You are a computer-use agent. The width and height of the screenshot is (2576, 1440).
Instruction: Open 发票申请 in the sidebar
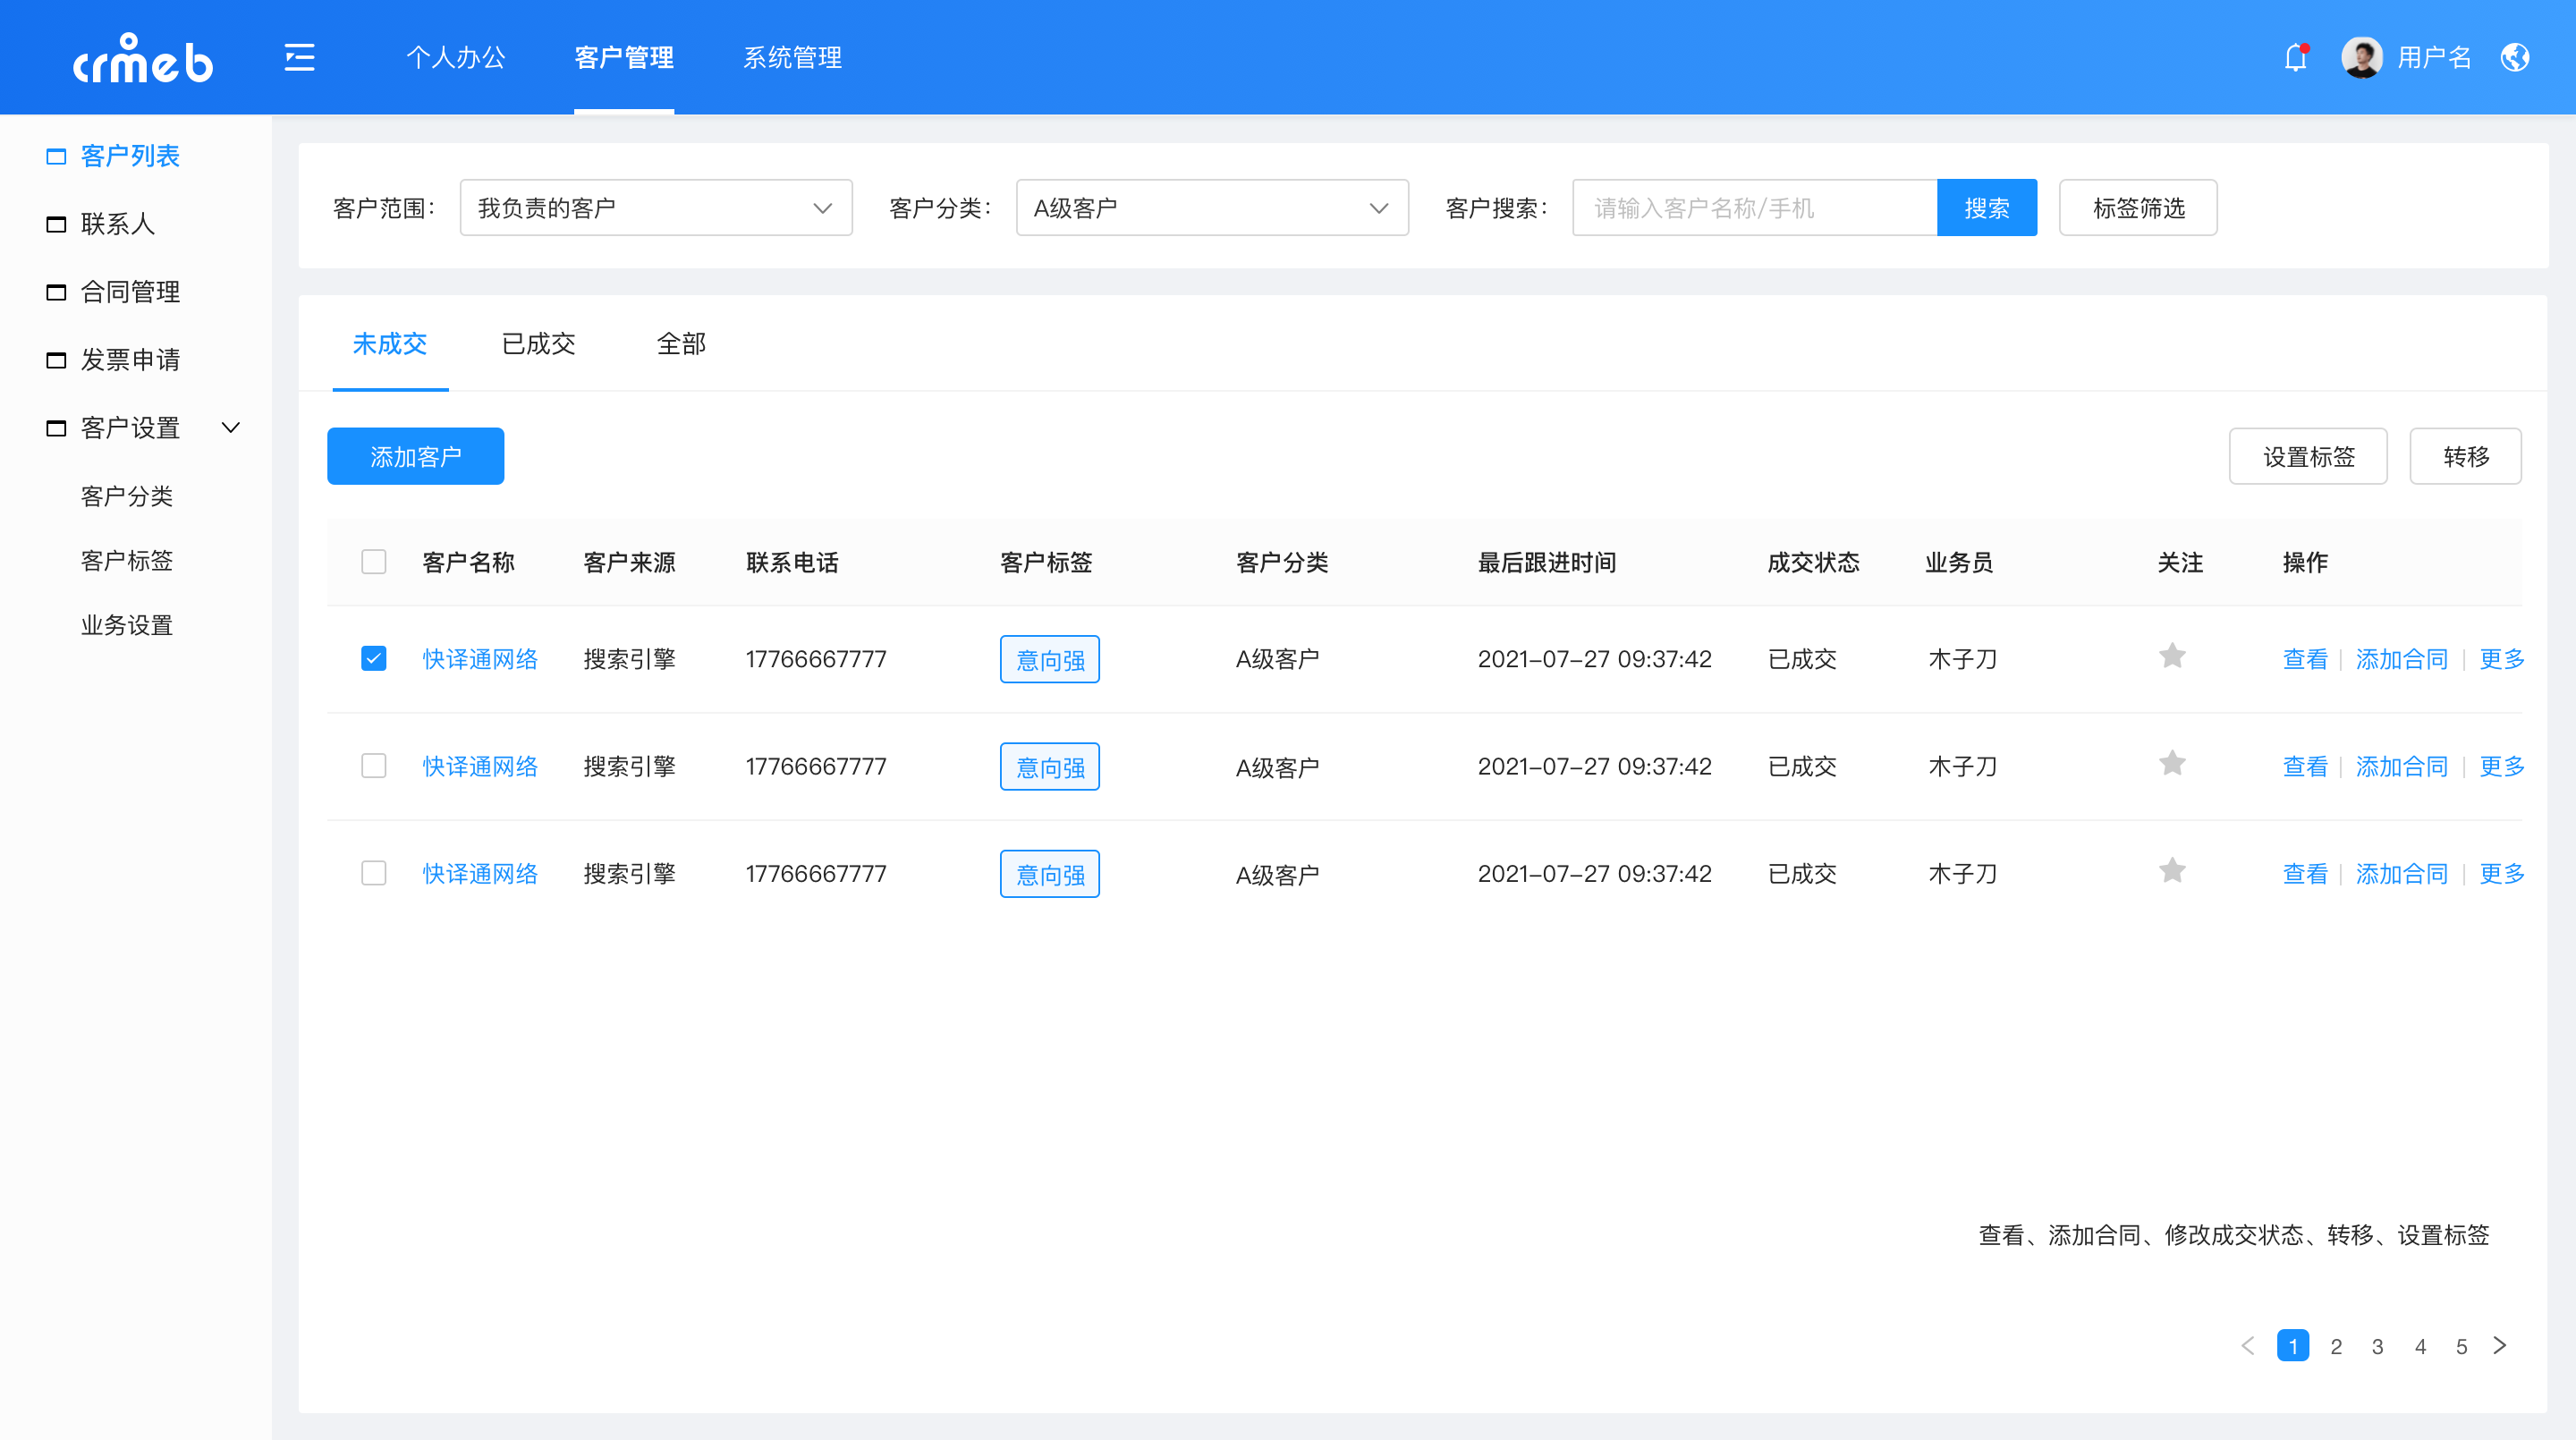pos(130,360)
